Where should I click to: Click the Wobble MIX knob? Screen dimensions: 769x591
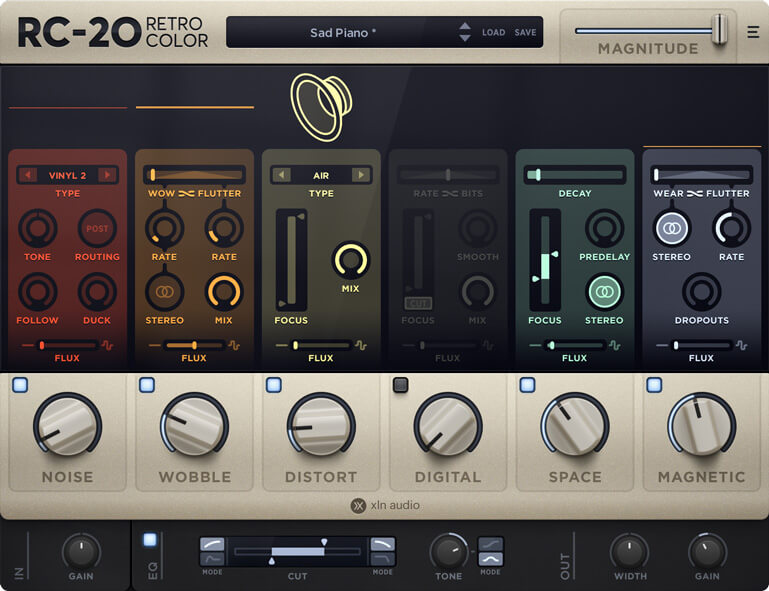[224, 292]
